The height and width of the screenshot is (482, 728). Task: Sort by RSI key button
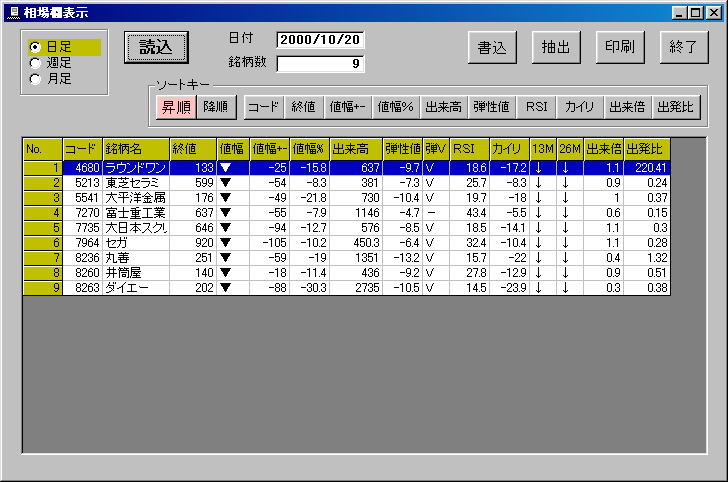click(x=537, y=106)
